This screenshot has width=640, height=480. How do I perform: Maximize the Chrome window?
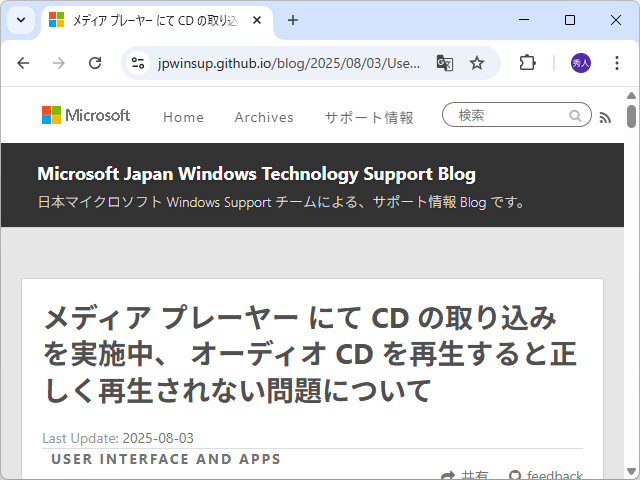[x=570, y=20]
